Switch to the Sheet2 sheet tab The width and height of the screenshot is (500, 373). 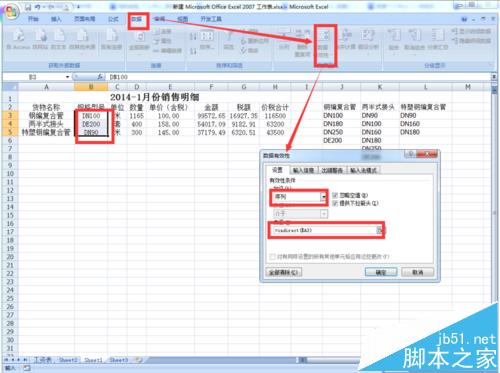(x=68, y=360)
